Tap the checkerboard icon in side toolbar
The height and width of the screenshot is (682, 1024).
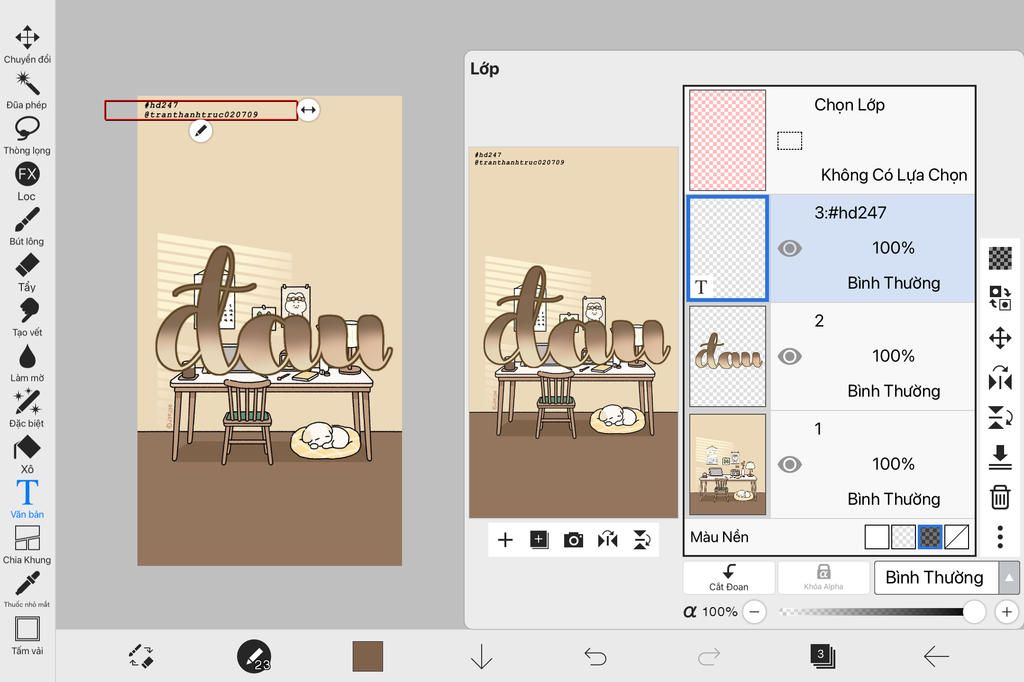coord(1000,258)
